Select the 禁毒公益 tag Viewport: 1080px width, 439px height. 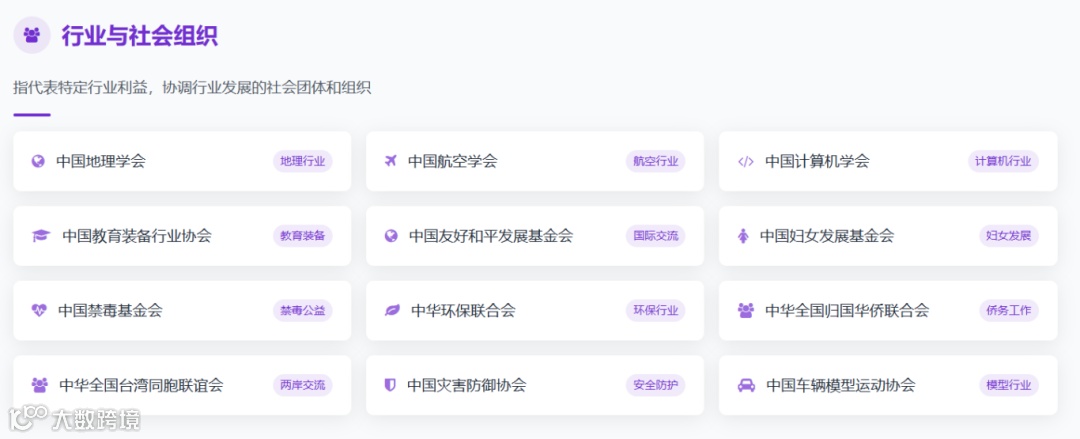point(303,310)
